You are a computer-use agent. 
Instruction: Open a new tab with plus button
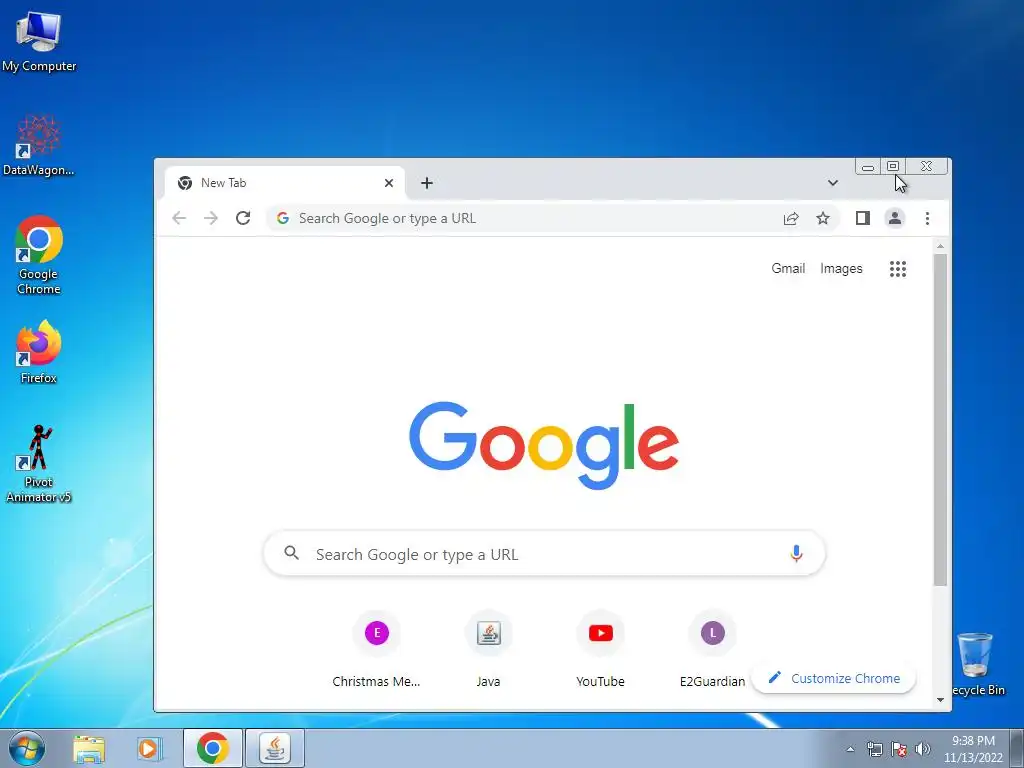click(426, 183)
